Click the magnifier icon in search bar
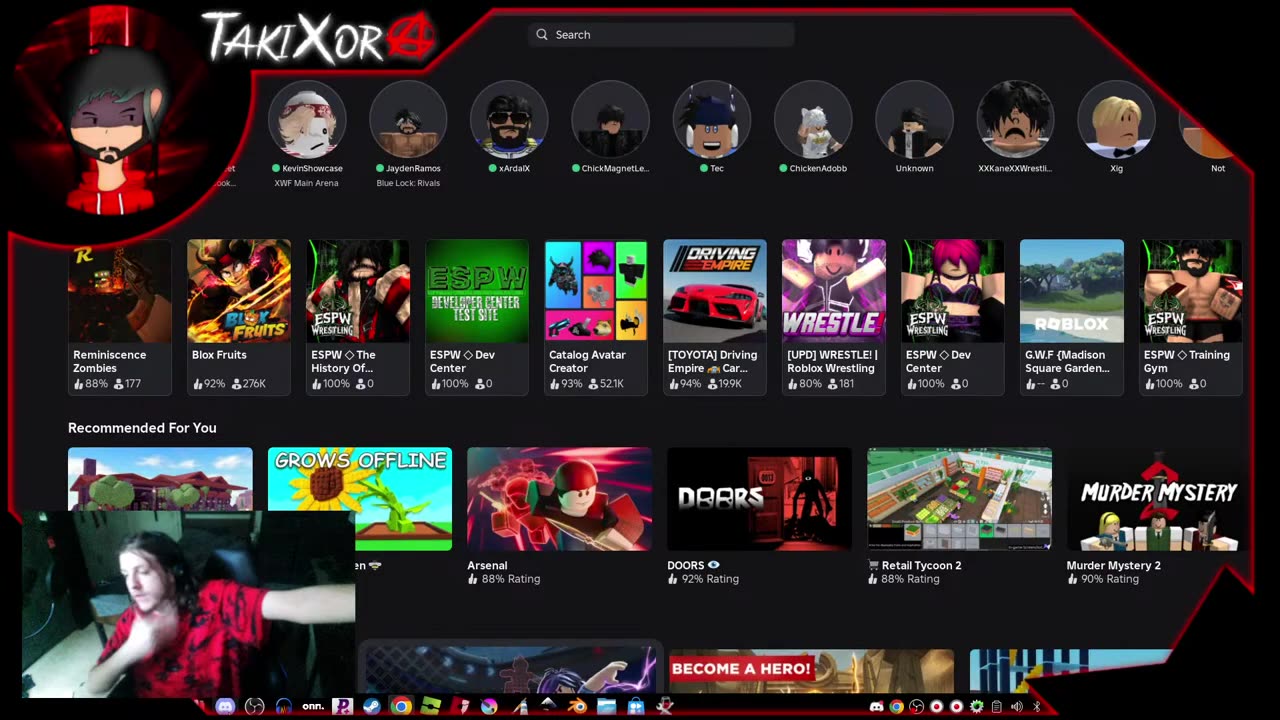 [x=542, y=34]
